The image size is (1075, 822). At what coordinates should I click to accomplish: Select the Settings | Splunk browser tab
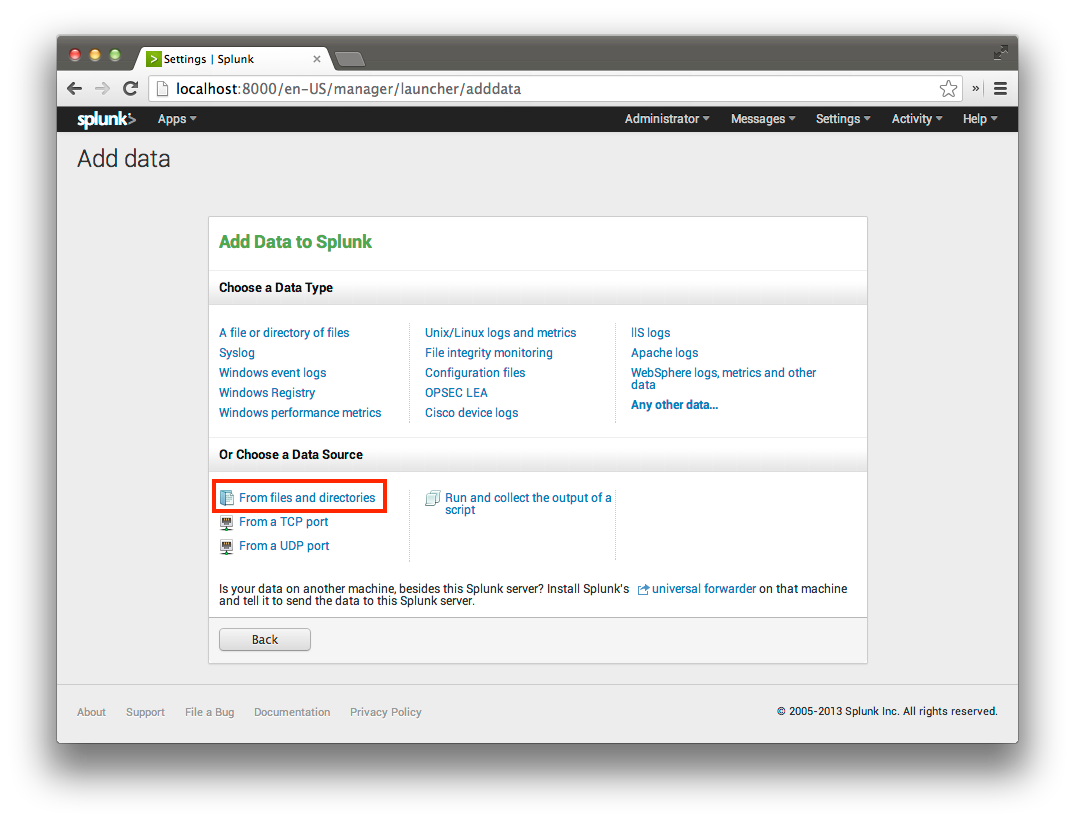233,59
